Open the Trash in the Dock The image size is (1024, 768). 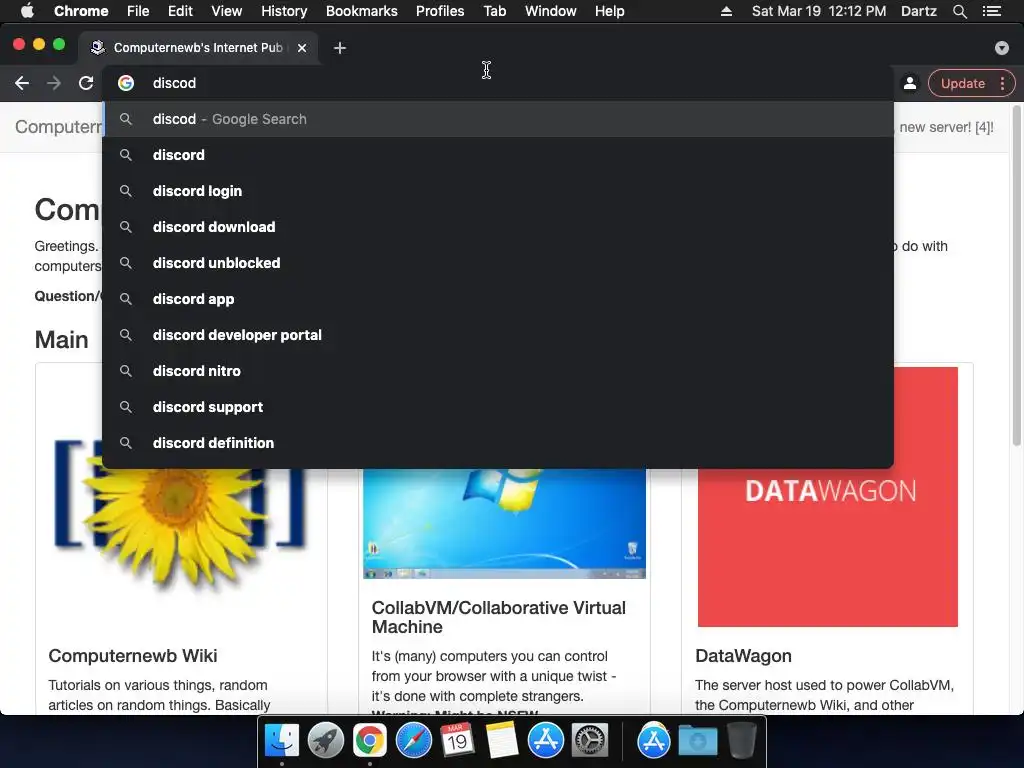(x=742, y=741)
